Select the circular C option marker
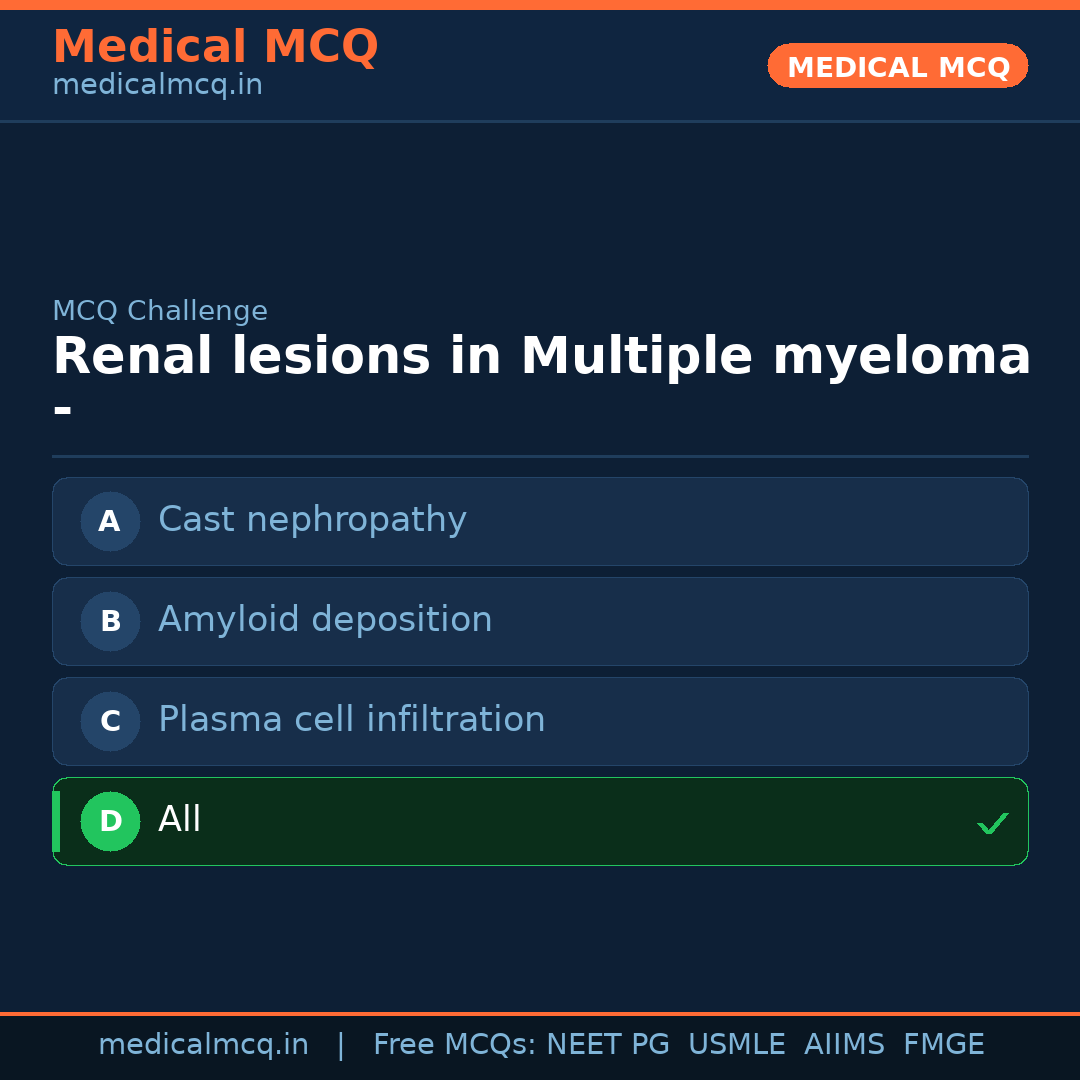This screenshot has width=1080, height=1080. click(110, 721)
